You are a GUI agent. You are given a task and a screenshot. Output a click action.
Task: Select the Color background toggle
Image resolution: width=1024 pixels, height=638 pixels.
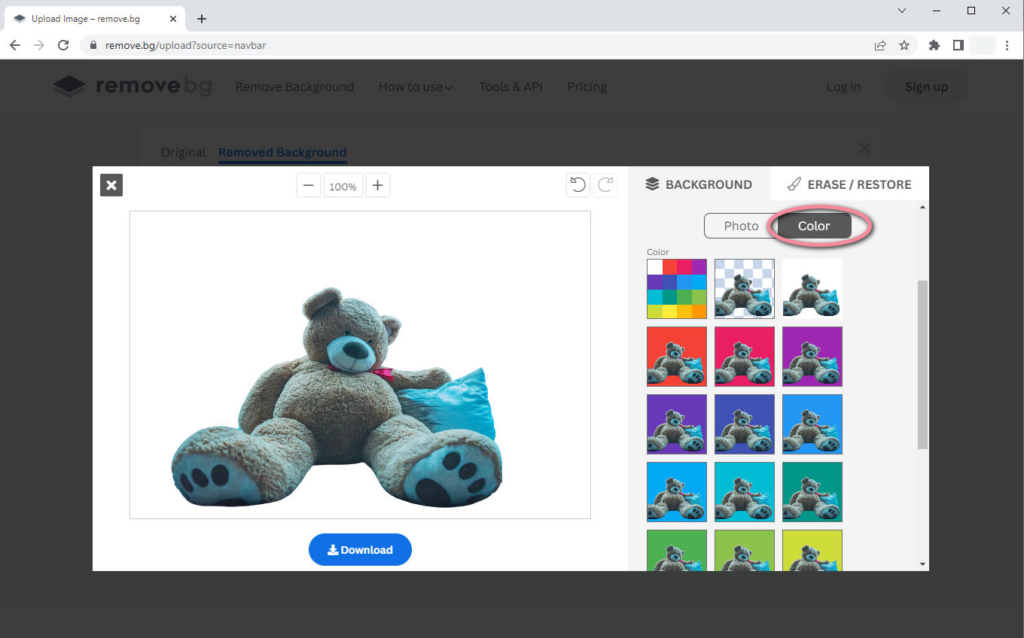[814, 226]
